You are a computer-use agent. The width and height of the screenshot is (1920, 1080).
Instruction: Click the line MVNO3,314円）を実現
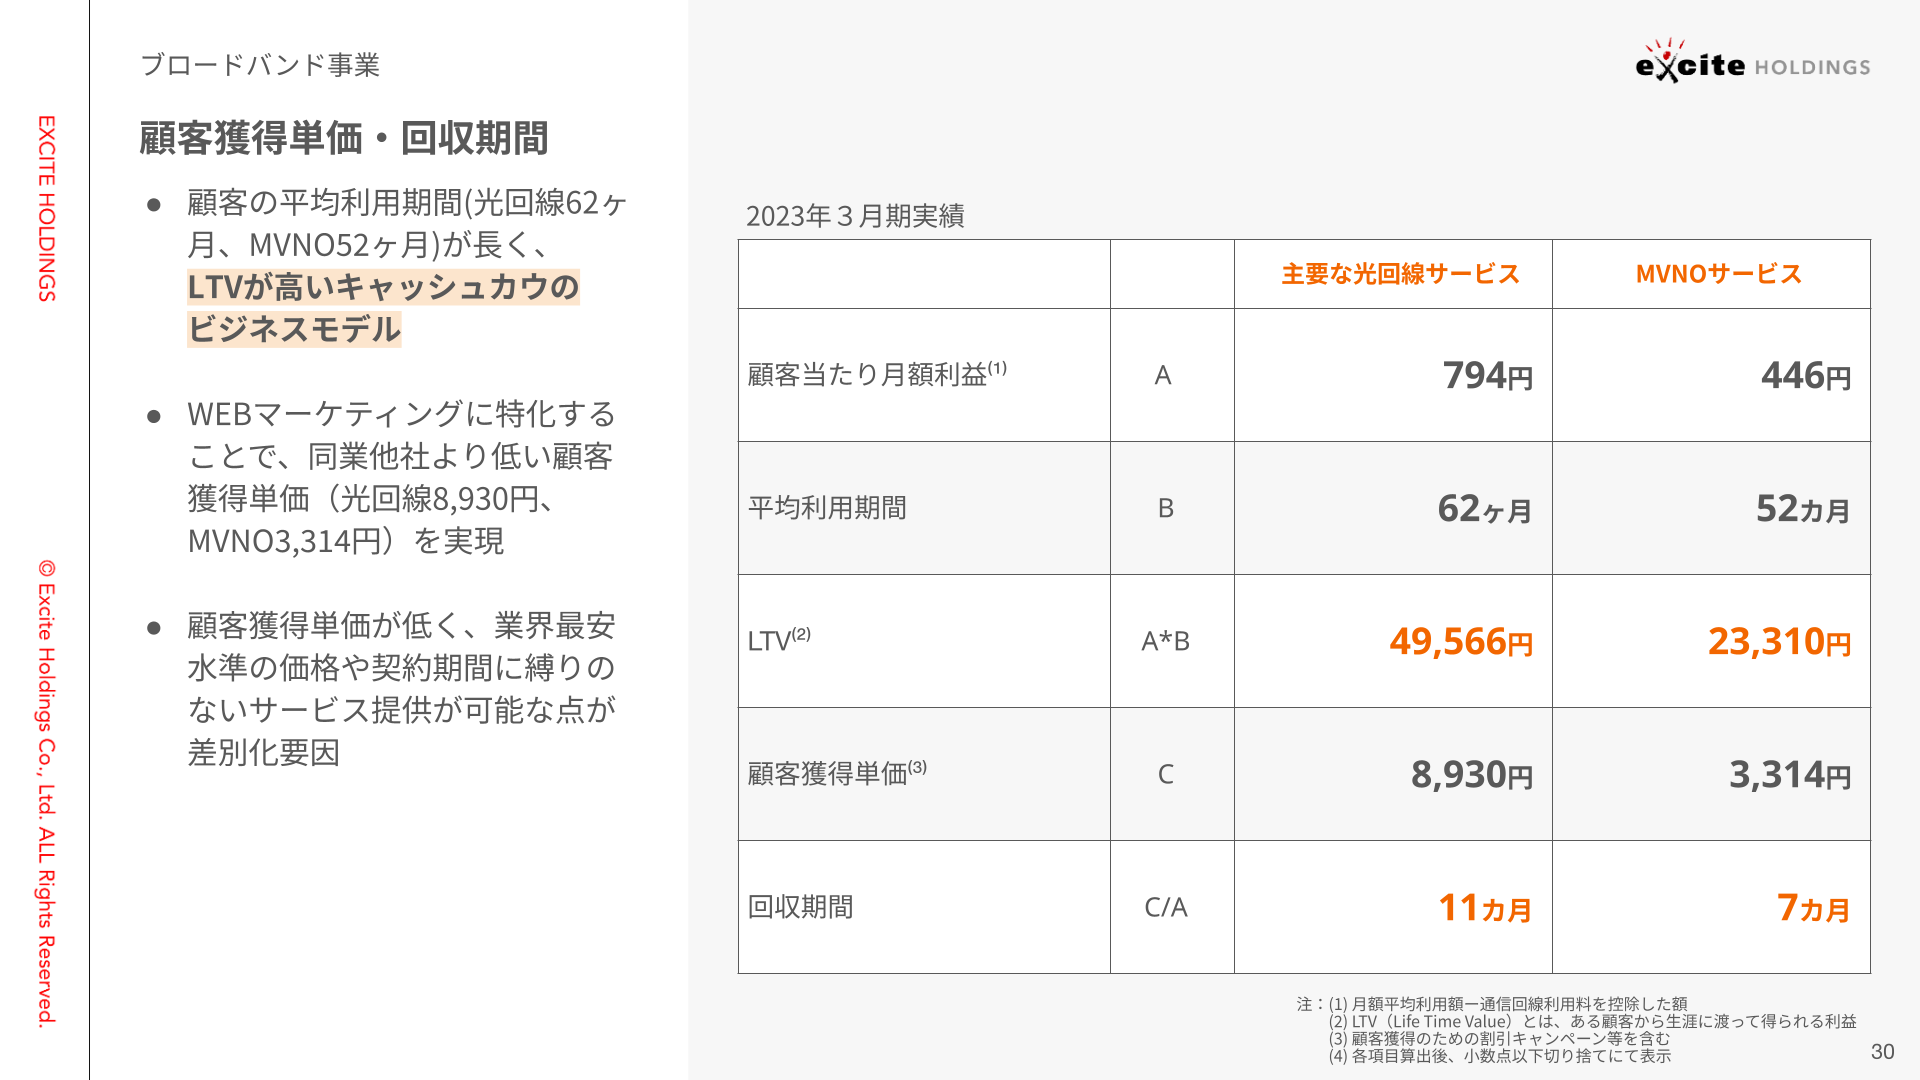[346, 541]
